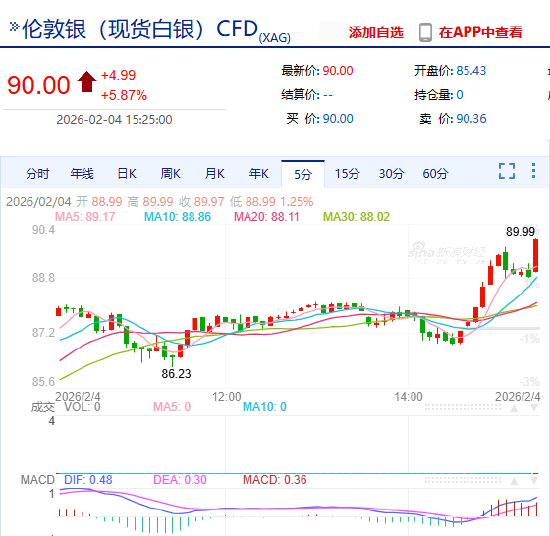Click the 伦敦银（现货白银）CFD title

[140, 29]
